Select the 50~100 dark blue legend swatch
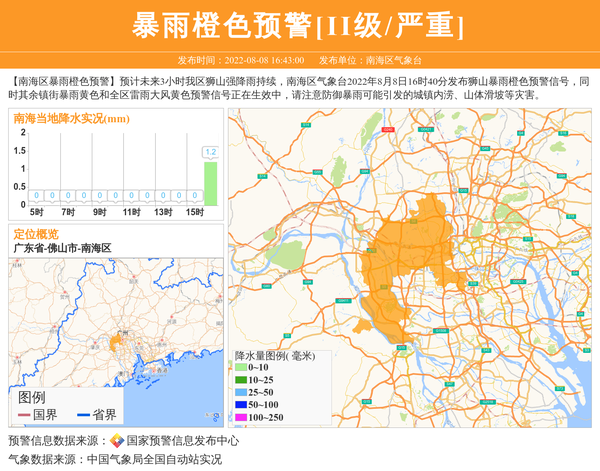Viewport: 600px width, 471px height. (x=241, y=405)
